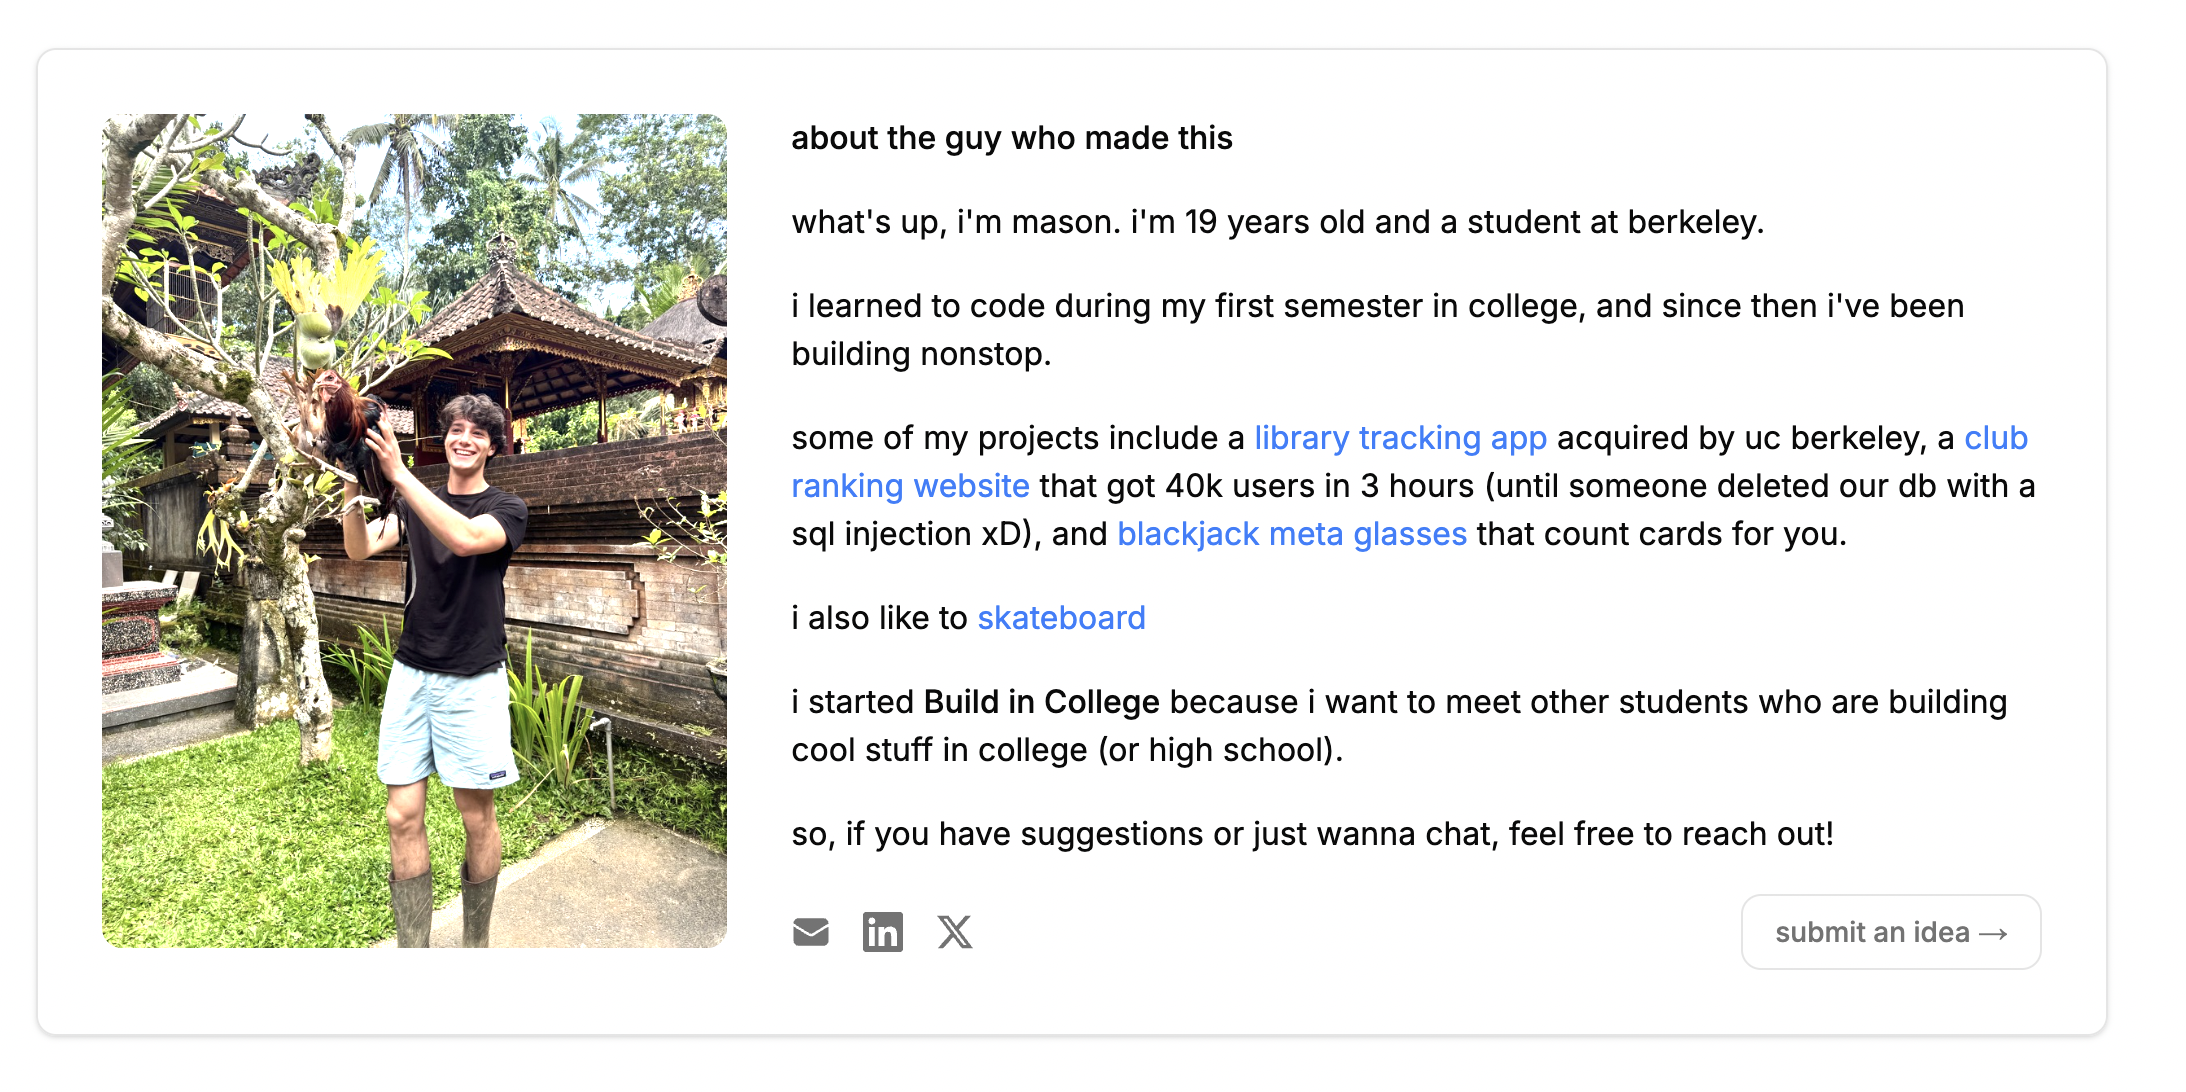This screenshot has width=2186, height=1092.
Task: Follow the "ranking website" link text
Action: [910, 486]
